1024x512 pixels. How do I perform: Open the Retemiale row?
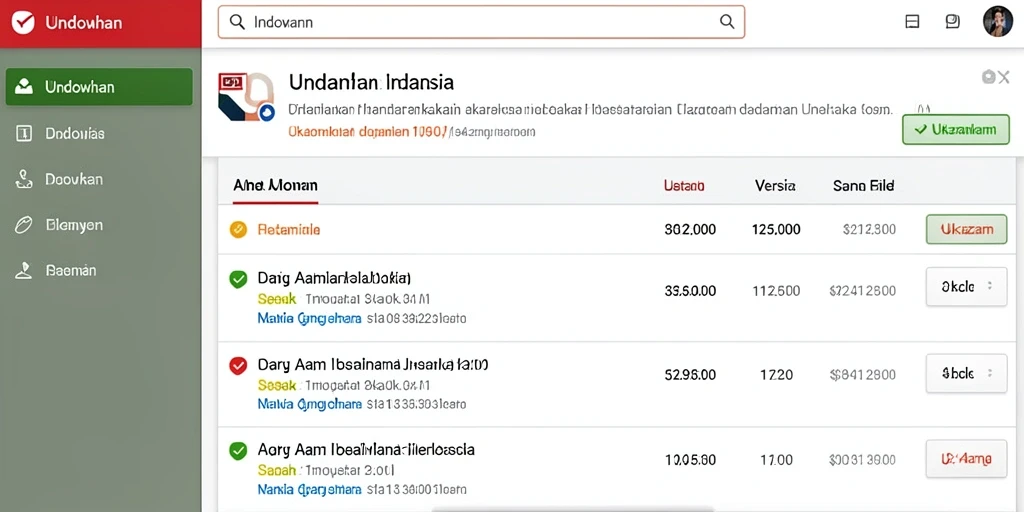point(616,229)
